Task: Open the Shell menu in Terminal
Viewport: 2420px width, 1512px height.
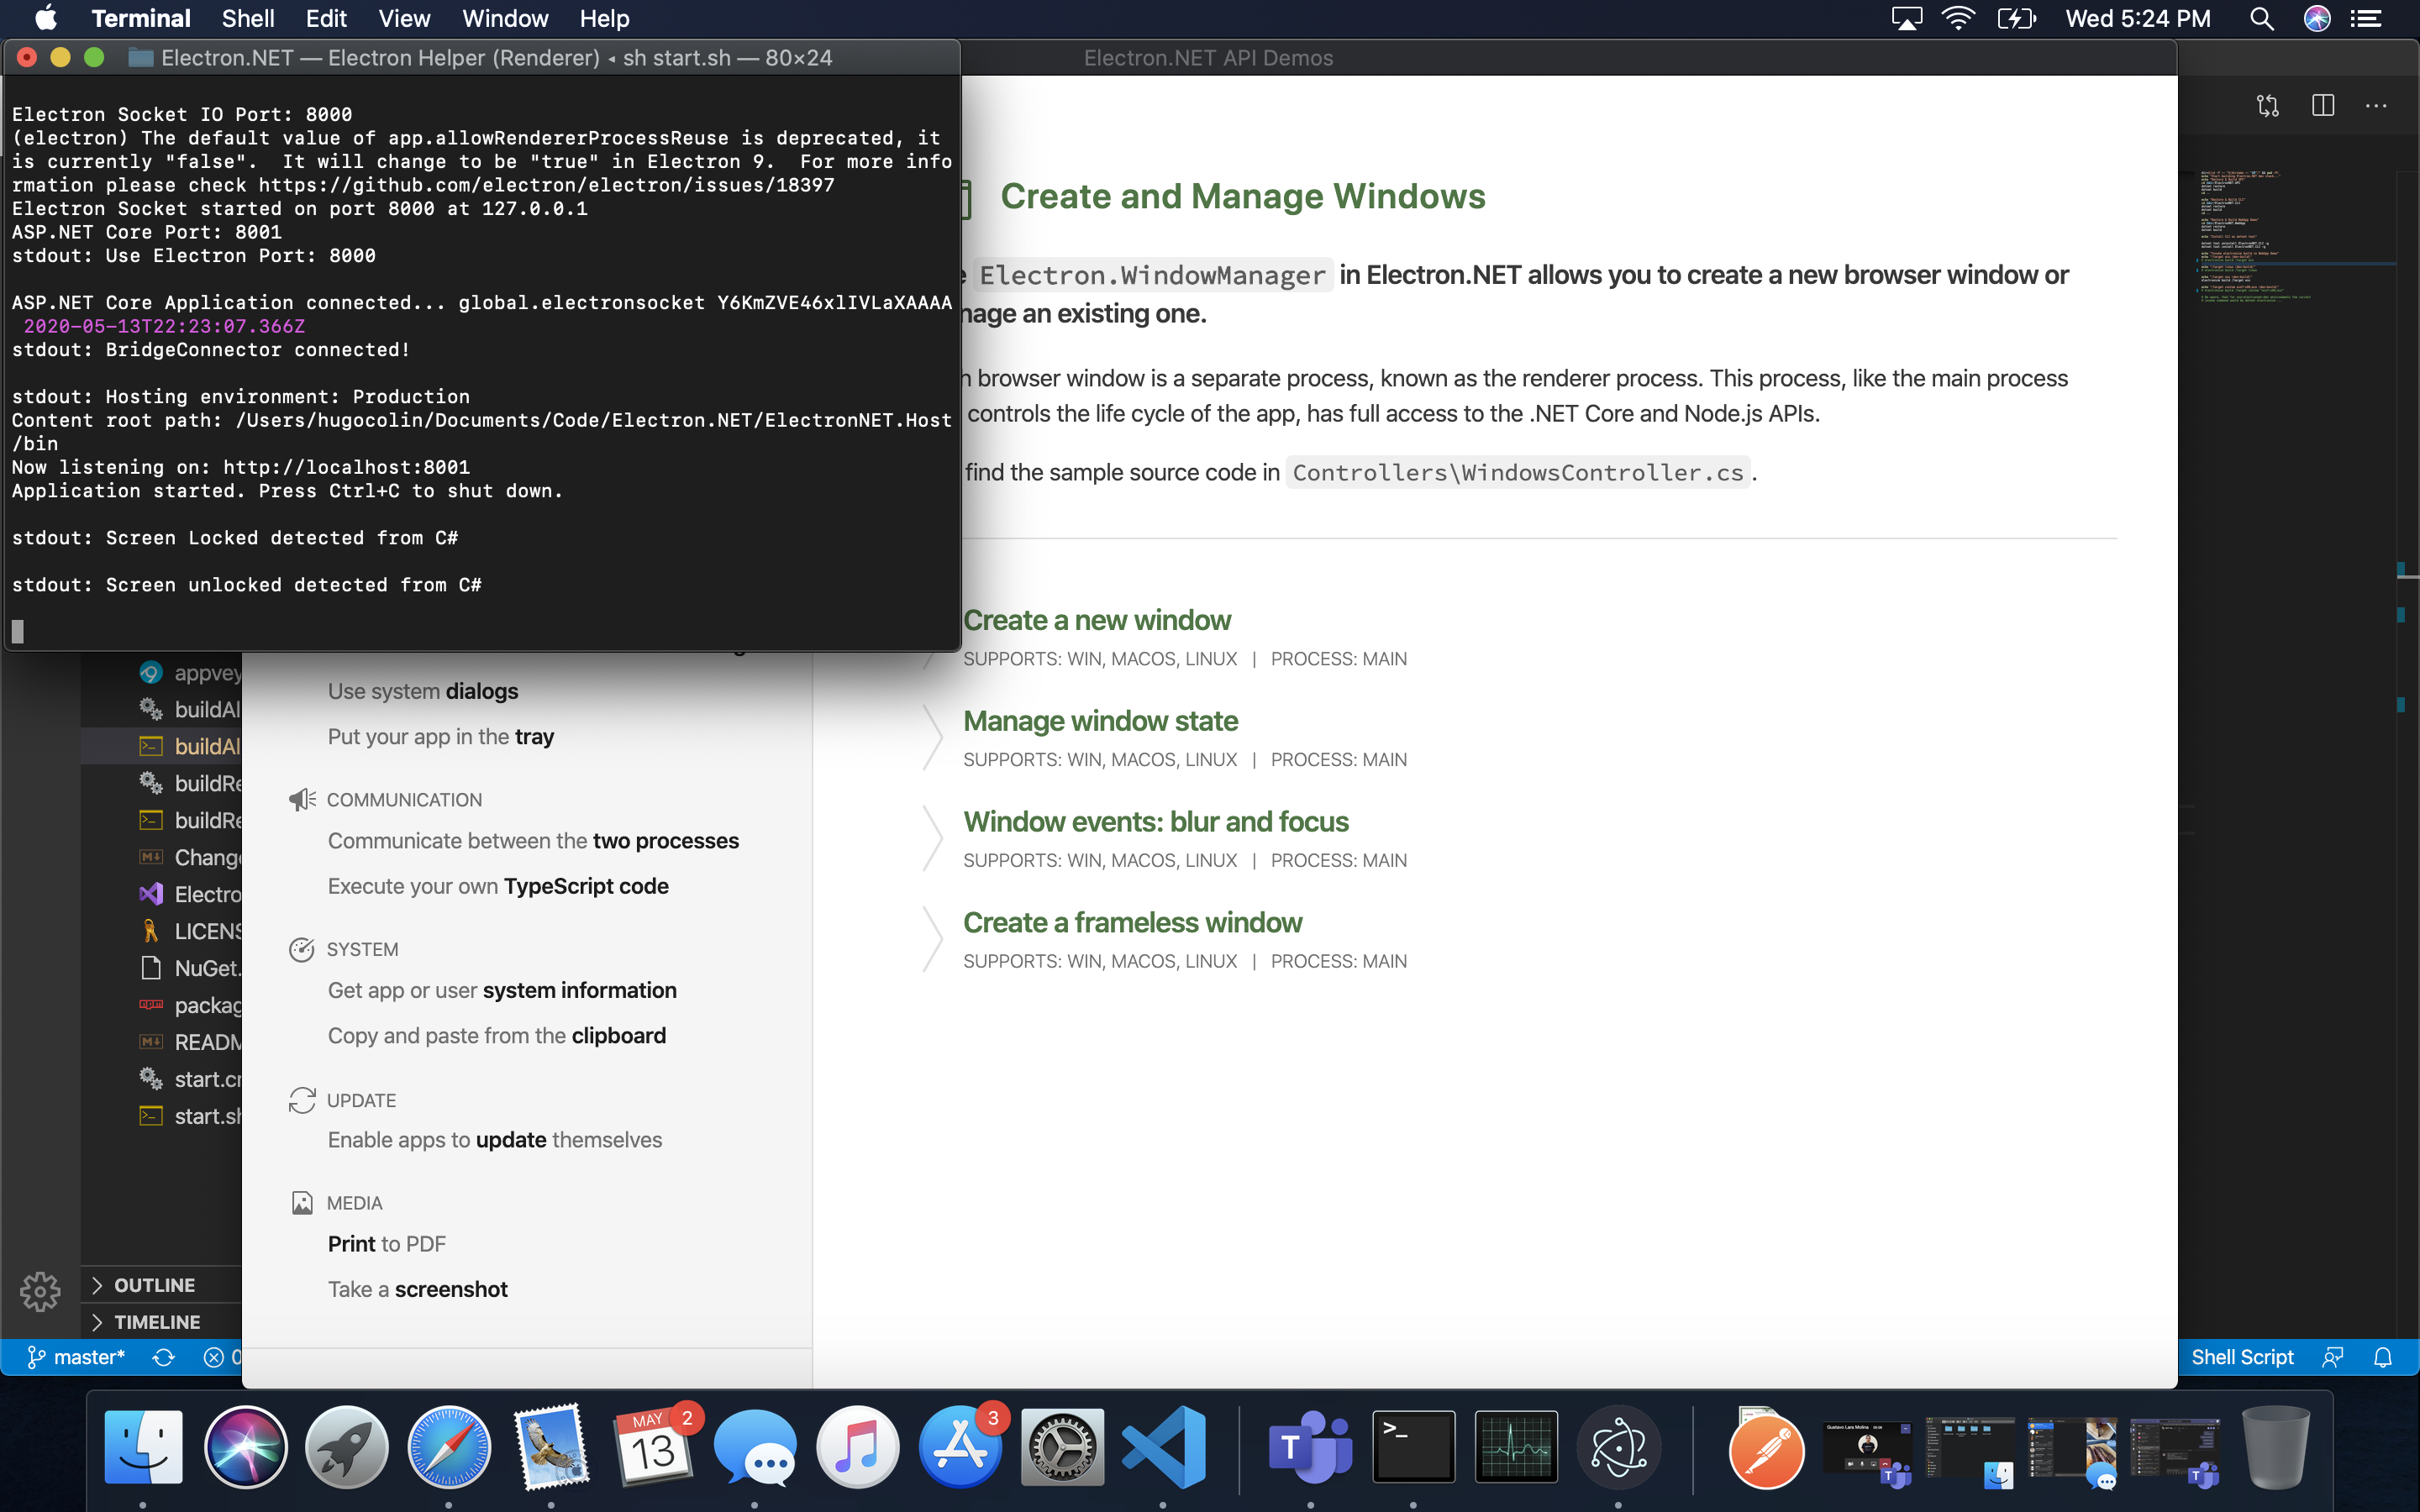Action: point(247,18)
